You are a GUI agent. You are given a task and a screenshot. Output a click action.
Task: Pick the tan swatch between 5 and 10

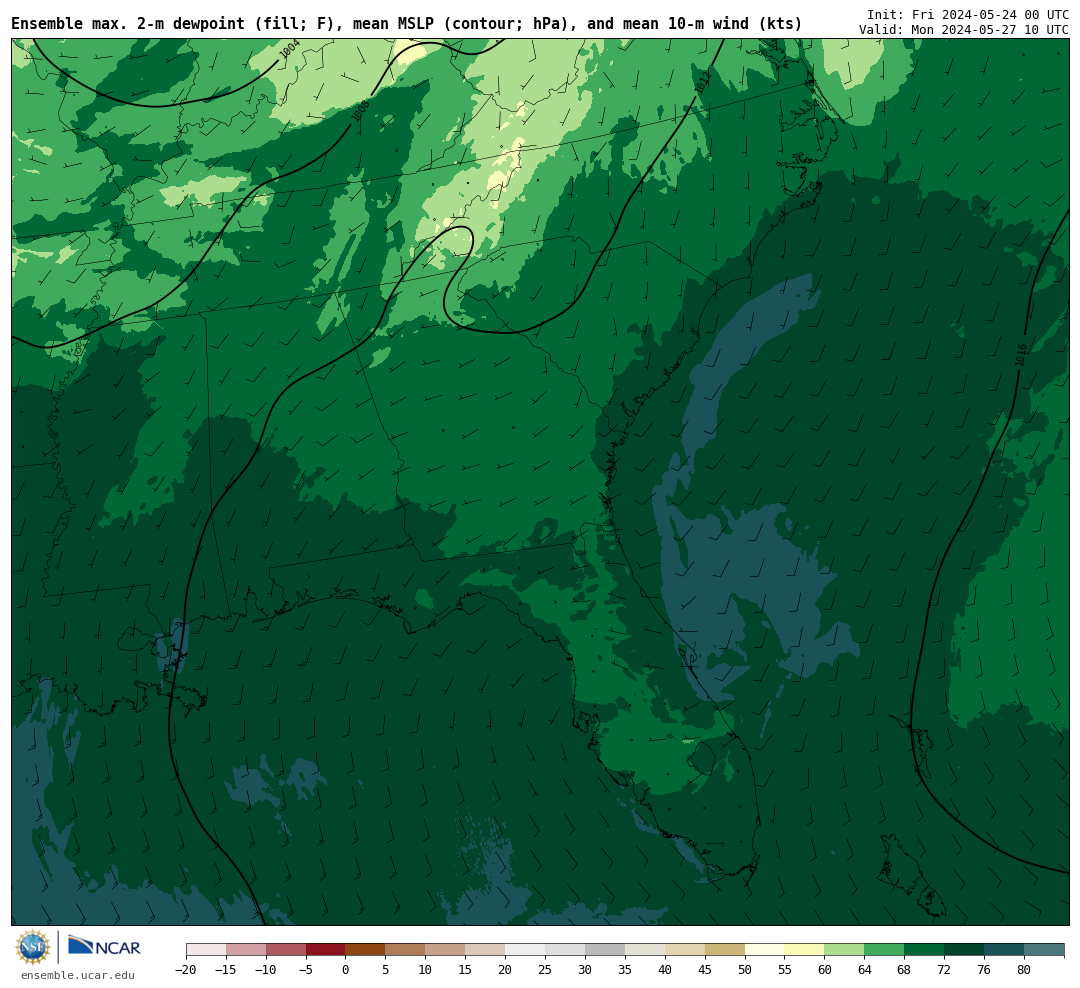click(x=405, y=950)
